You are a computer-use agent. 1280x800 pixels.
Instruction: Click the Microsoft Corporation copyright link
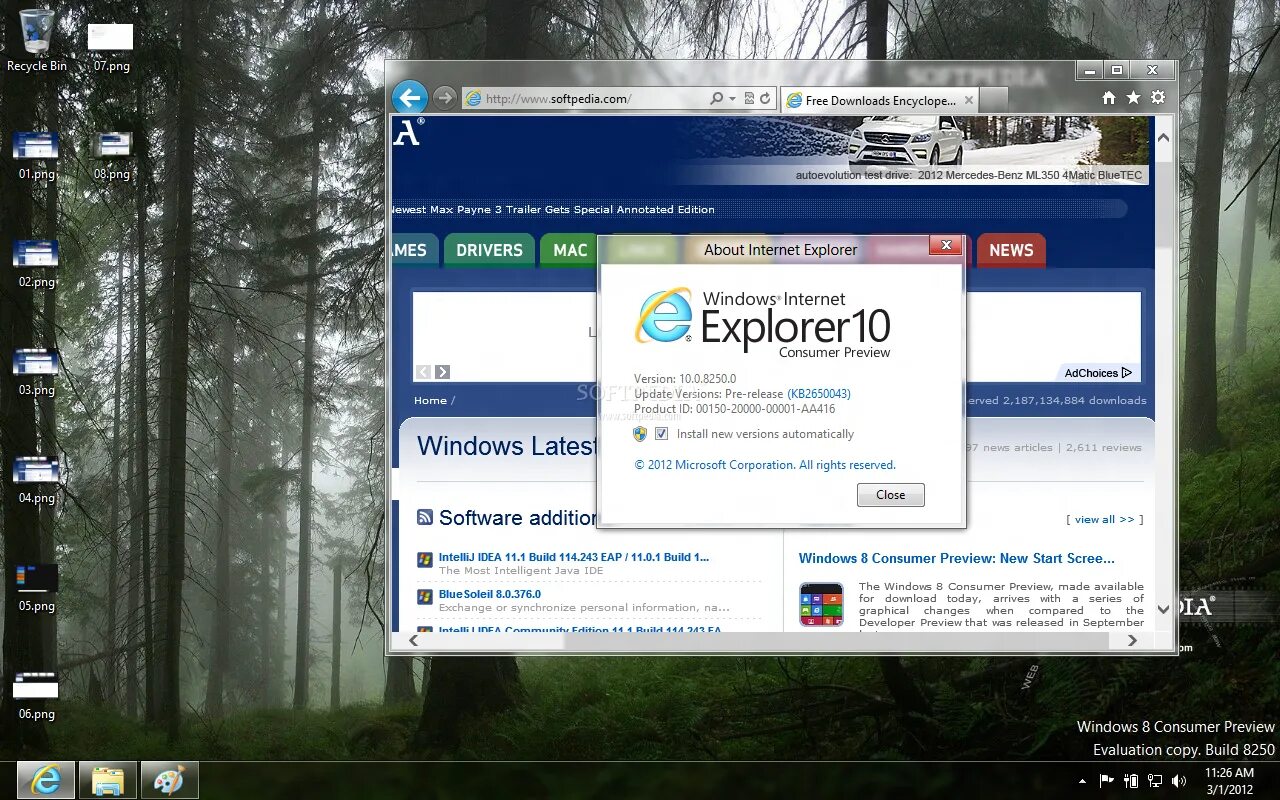765,465
